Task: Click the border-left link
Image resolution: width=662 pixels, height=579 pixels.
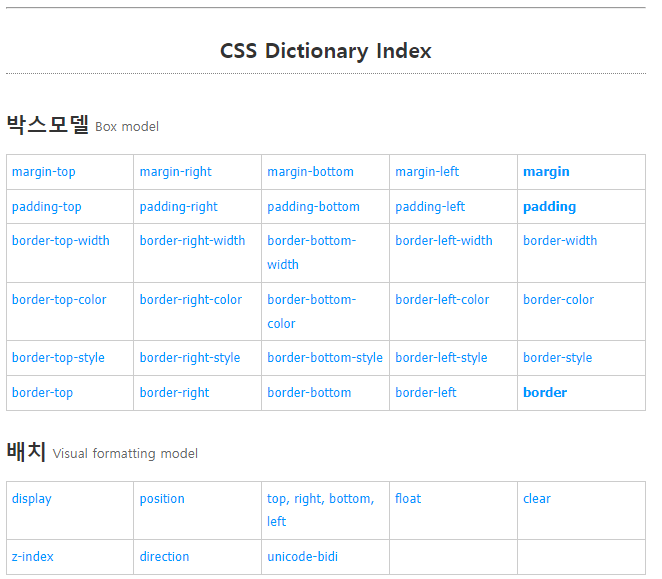Action: click(426, 393)
